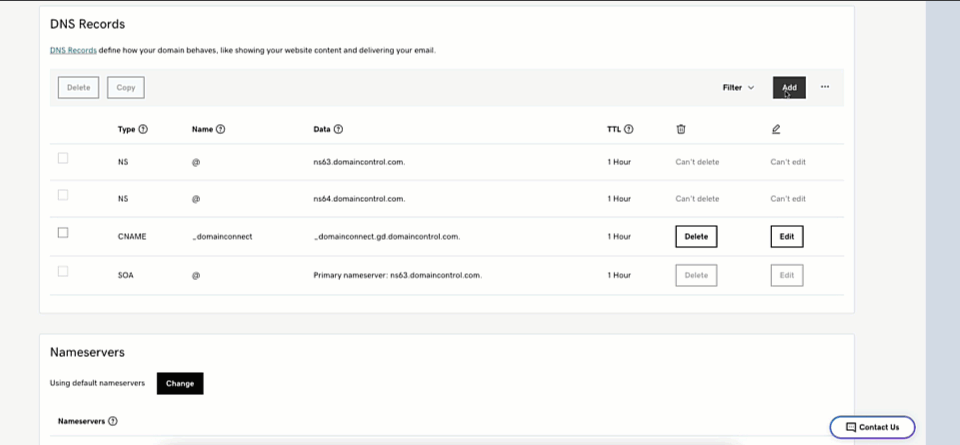Click Can't delete in ns63 row
Viewport: 960px width, 445px height.
697,162
